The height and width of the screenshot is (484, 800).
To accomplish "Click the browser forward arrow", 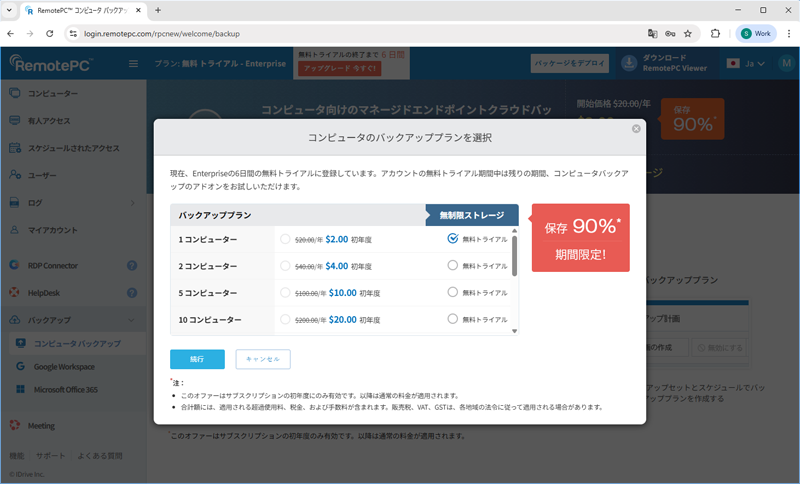I will point(30,34).
